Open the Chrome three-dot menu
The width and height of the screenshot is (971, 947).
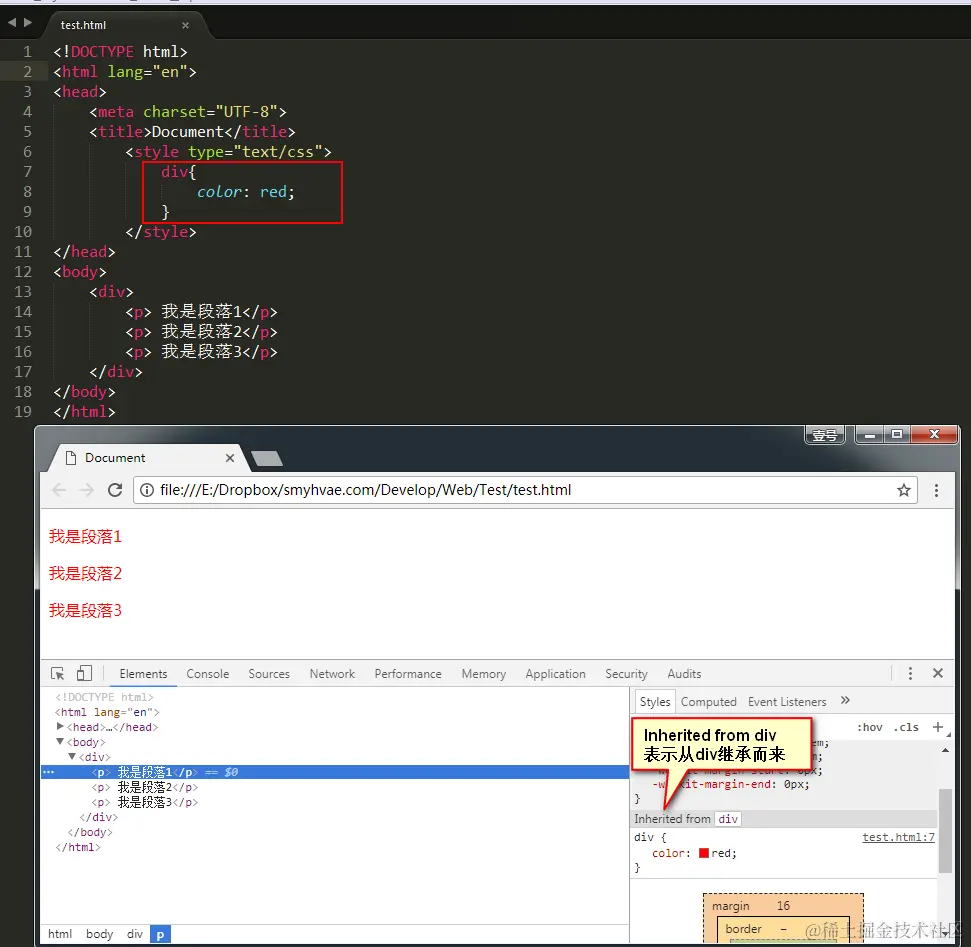coord(936,491)
